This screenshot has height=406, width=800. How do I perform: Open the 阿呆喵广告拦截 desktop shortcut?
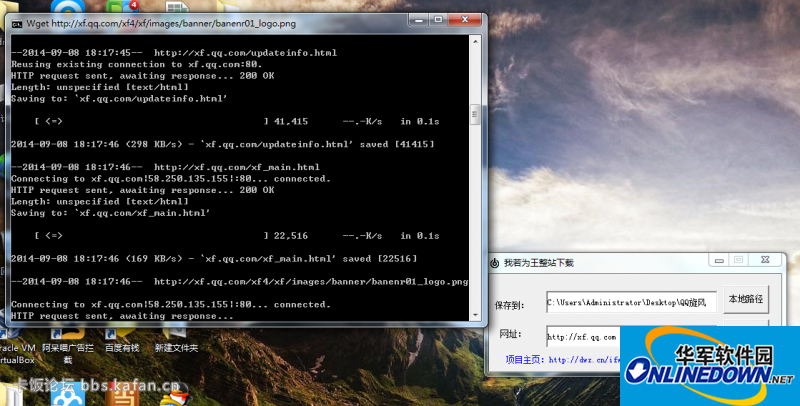[x=67, y=347]
